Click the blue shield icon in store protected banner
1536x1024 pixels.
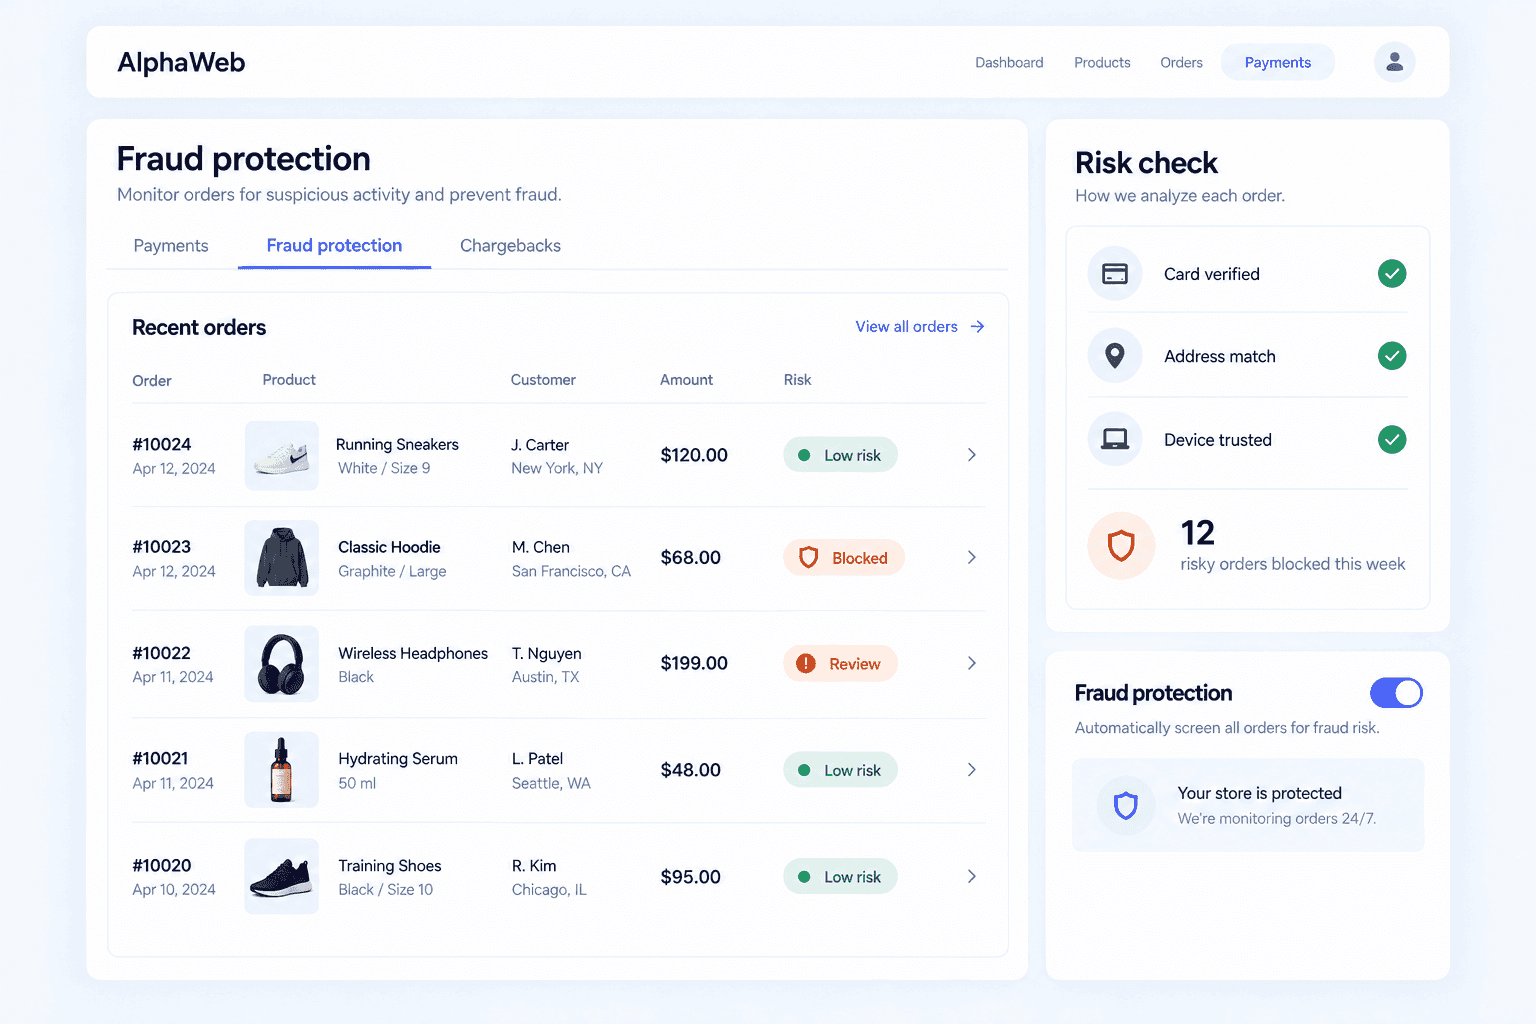click(x=1126, y=805)
